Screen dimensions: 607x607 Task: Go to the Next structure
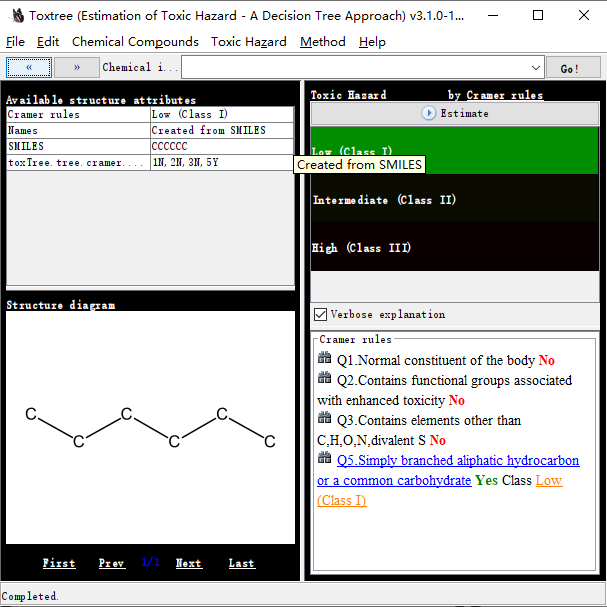(188, 563)
